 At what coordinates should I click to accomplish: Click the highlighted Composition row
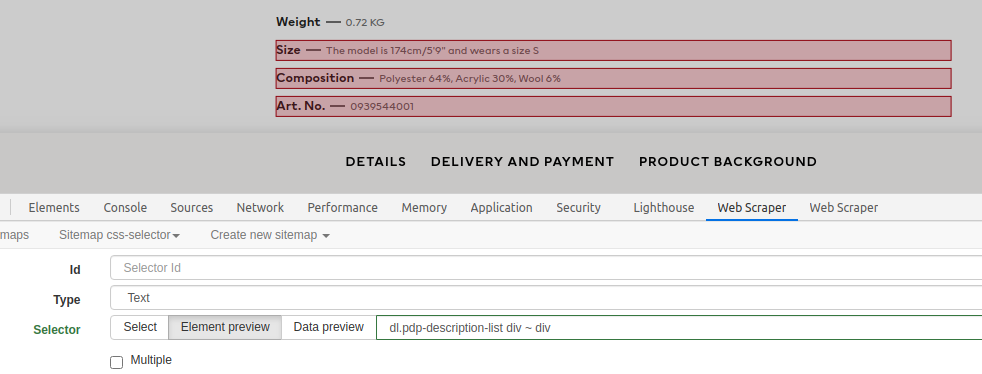pyautogui.click(x=614, y=78)
